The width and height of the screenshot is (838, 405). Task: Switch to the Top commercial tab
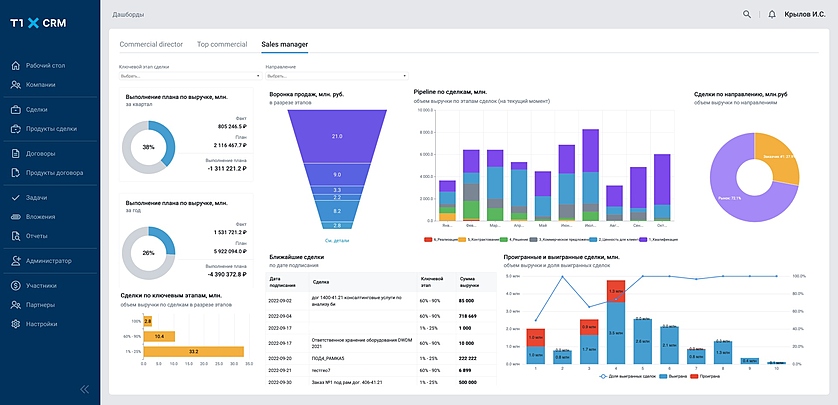(222, 45)
